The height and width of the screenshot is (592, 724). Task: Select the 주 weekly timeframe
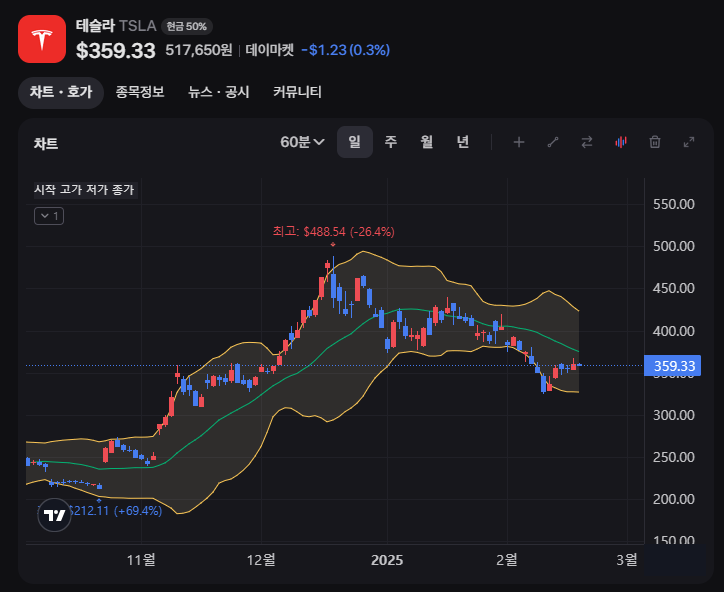click(391, 142)
